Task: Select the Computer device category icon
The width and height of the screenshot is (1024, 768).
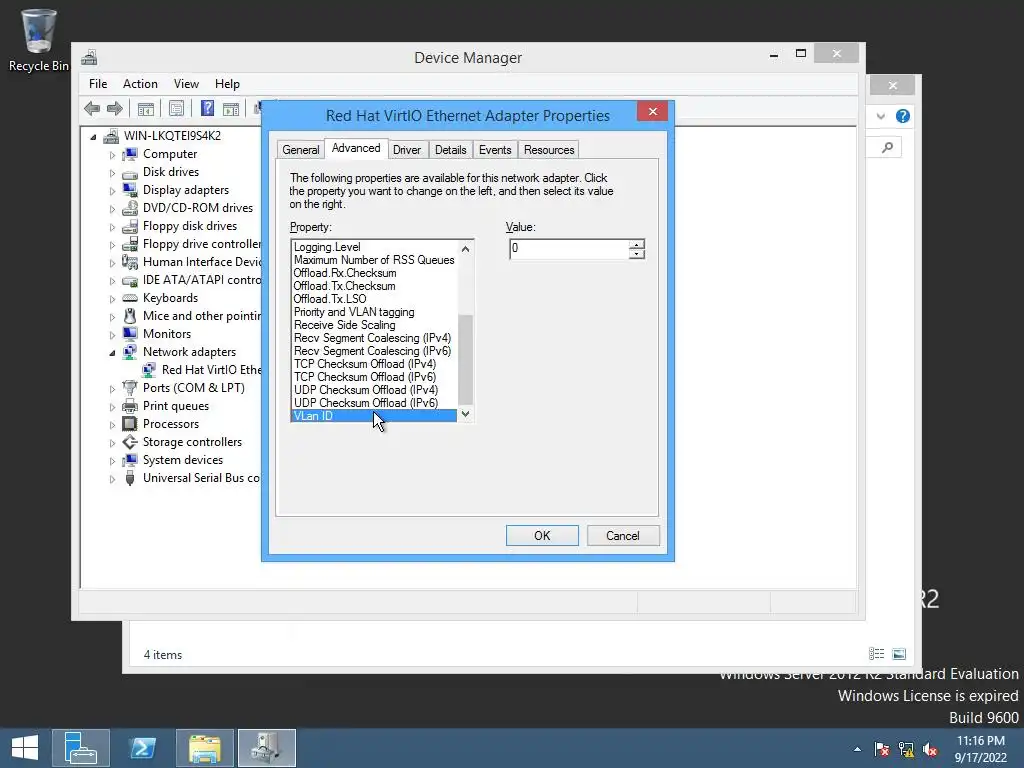Action: [130, 154]
